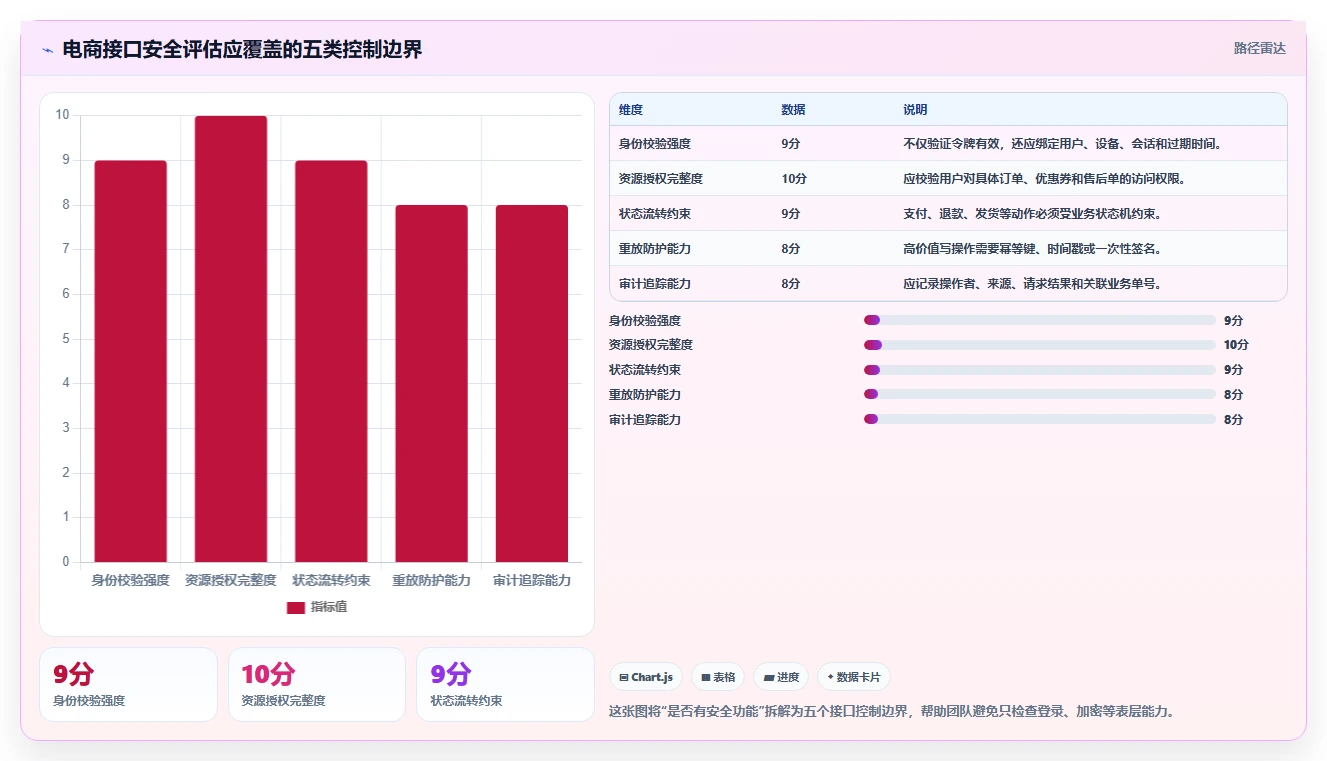Click the 9分 状态流转约束 data card

pos(505,684)
